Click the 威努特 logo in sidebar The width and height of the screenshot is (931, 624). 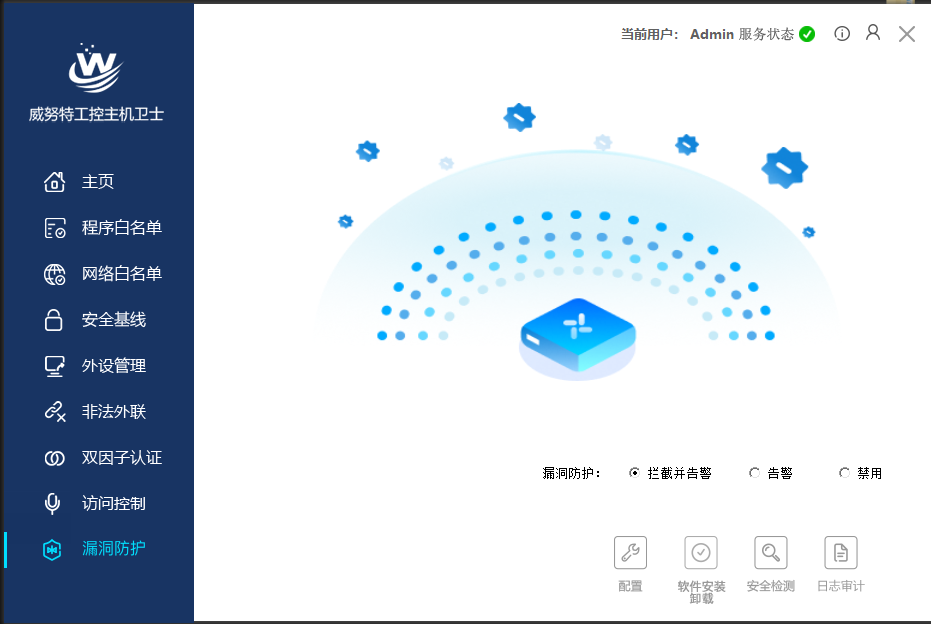[95, 68]
